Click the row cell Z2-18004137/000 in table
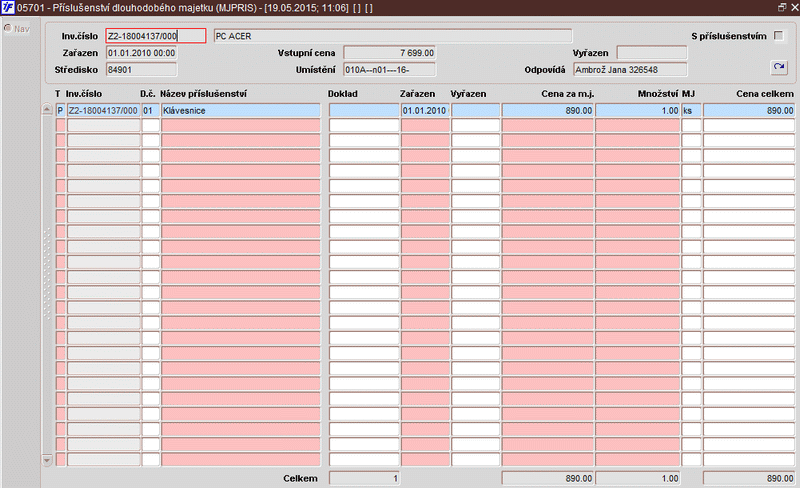Screen dimensions: 800x488 pos(104,110)
